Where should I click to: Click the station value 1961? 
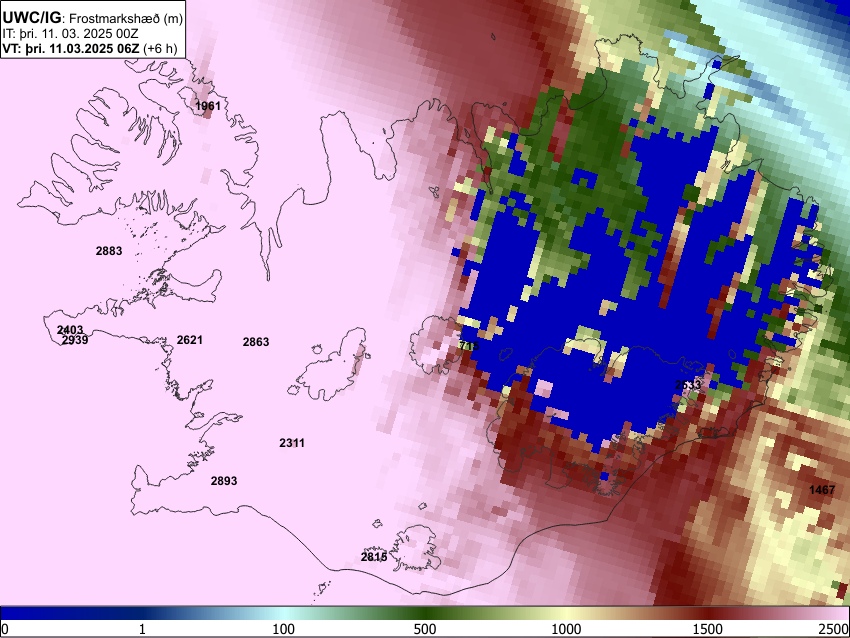pos(208,106)
